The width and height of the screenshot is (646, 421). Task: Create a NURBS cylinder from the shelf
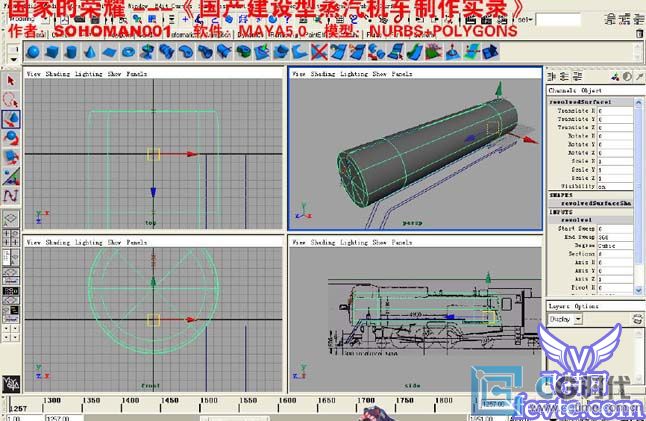pos(71,52)
